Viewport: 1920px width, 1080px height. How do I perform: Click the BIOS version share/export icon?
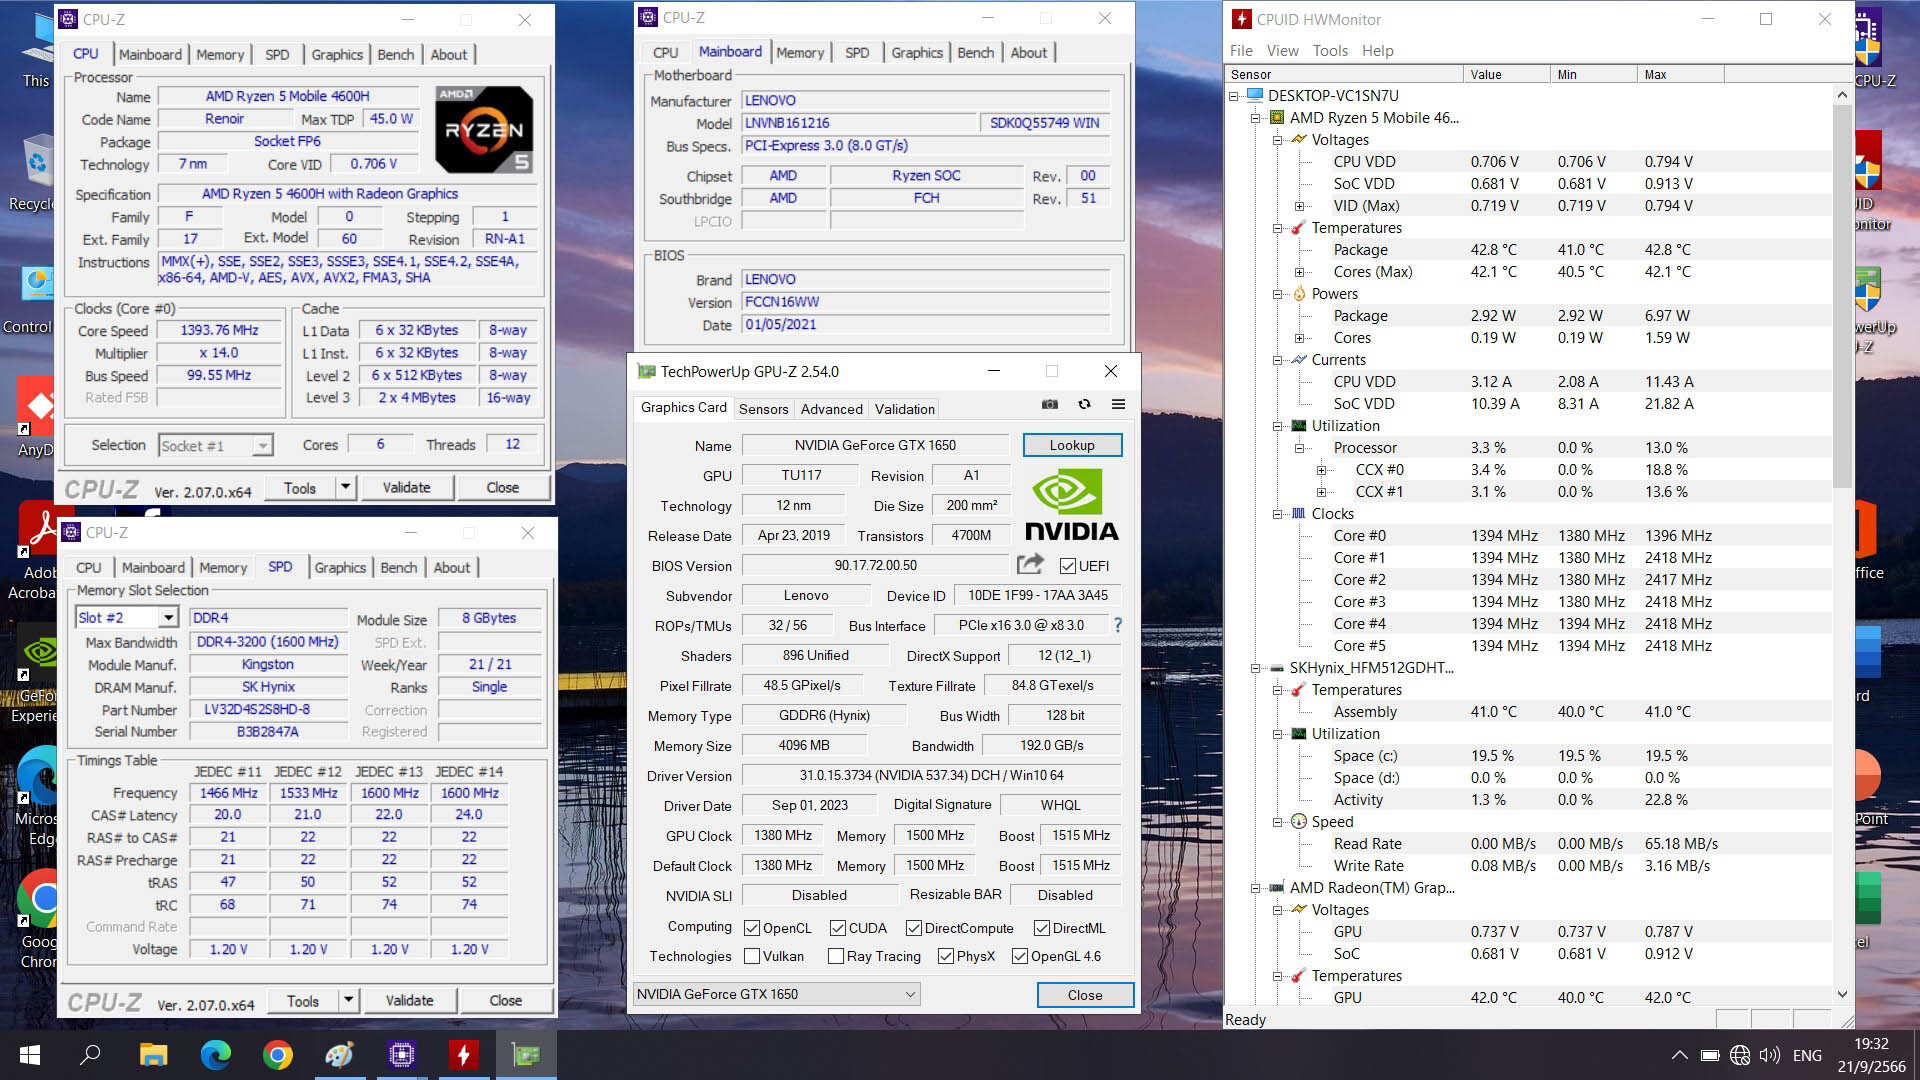click(1030, 565)
